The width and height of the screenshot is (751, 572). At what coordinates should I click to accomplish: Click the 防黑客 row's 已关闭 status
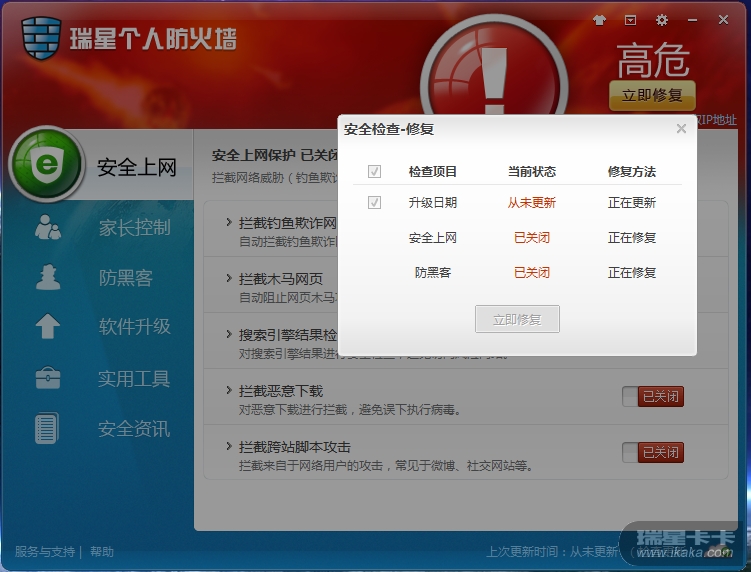coord(532,273)
